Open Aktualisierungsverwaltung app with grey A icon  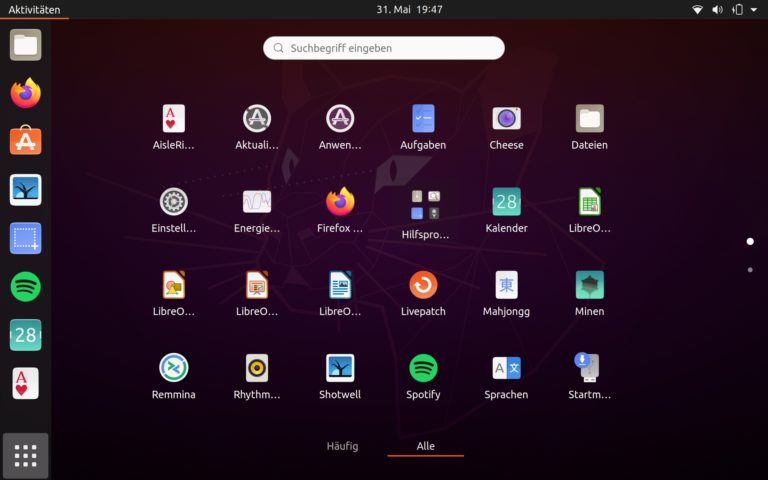257,119
